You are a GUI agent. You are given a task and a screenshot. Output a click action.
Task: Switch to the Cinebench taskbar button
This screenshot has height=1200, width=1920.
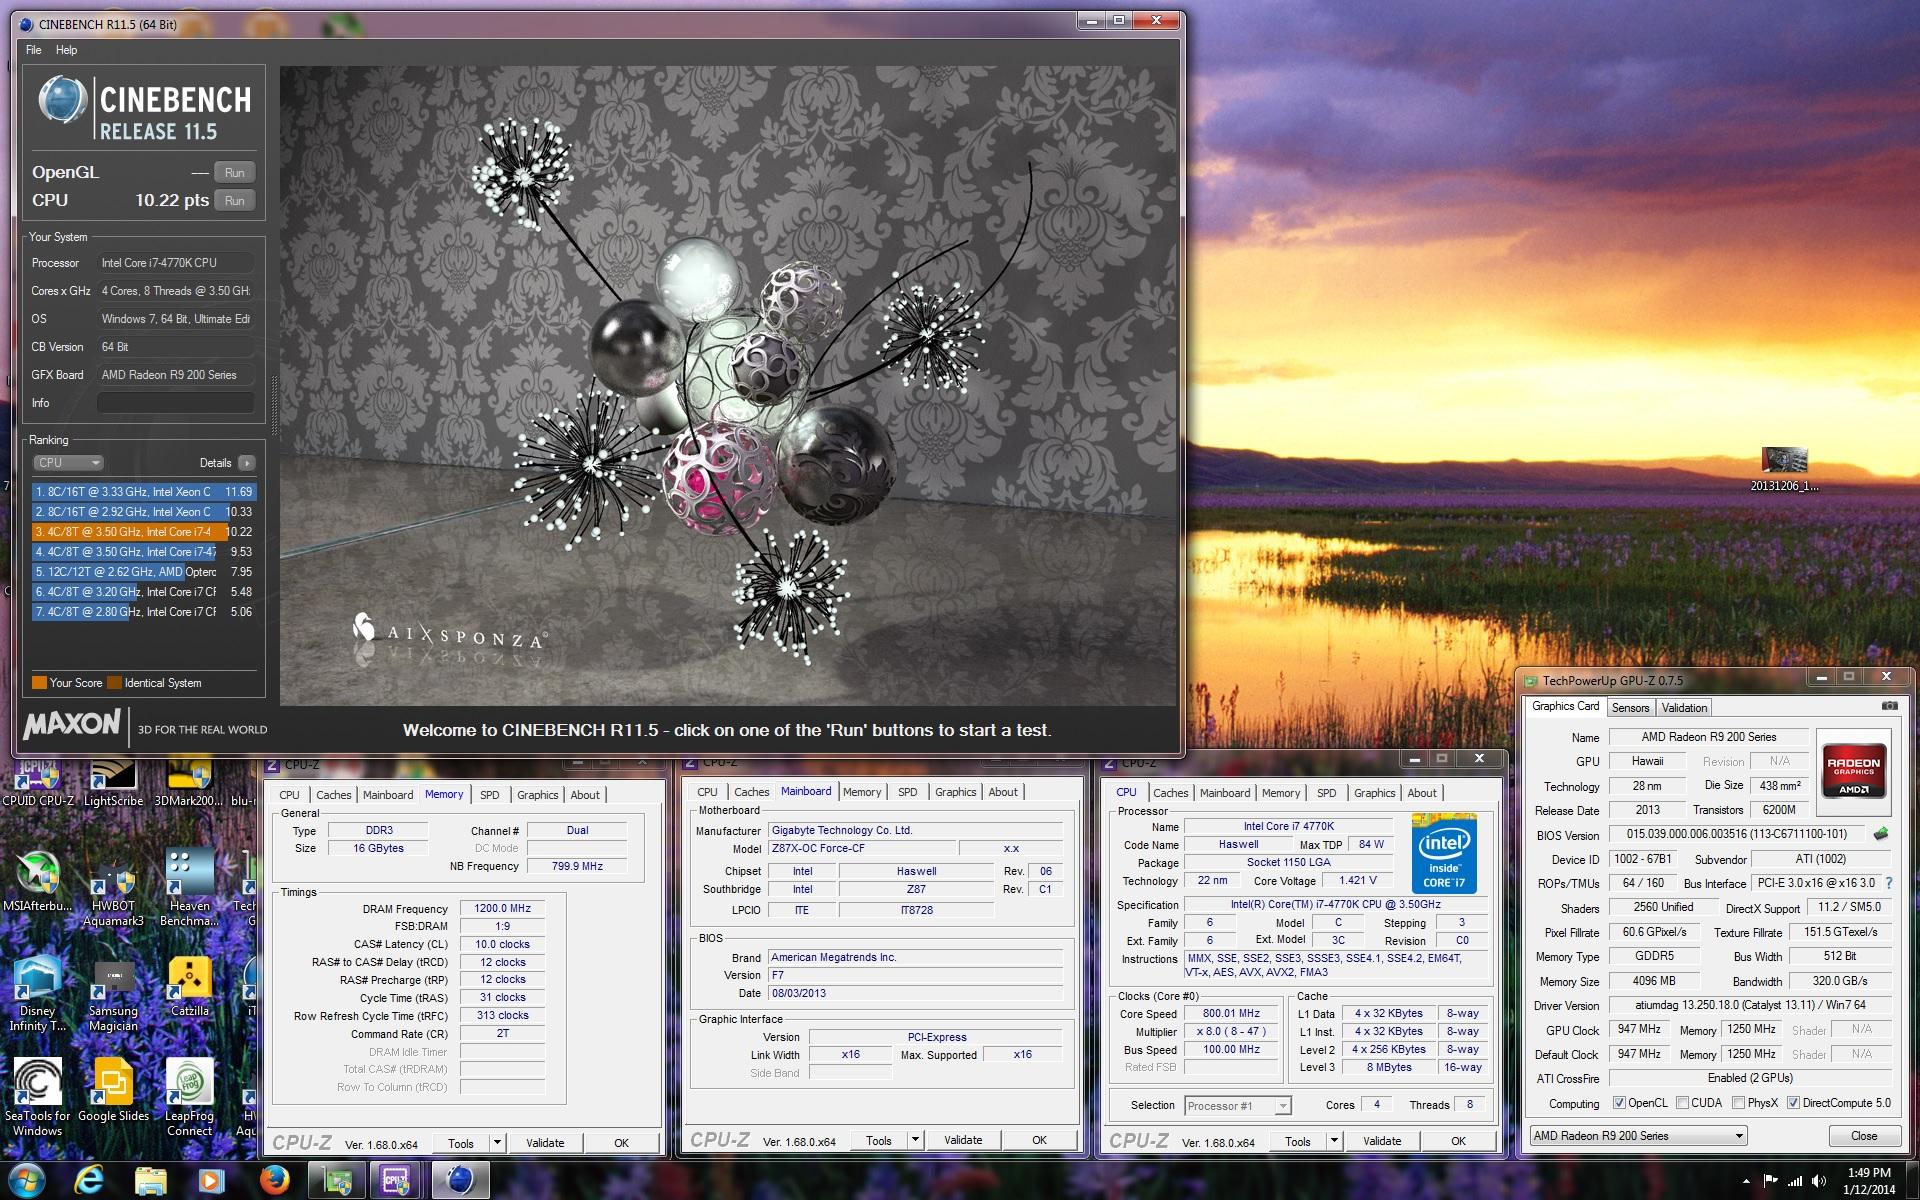(459, 1180)
